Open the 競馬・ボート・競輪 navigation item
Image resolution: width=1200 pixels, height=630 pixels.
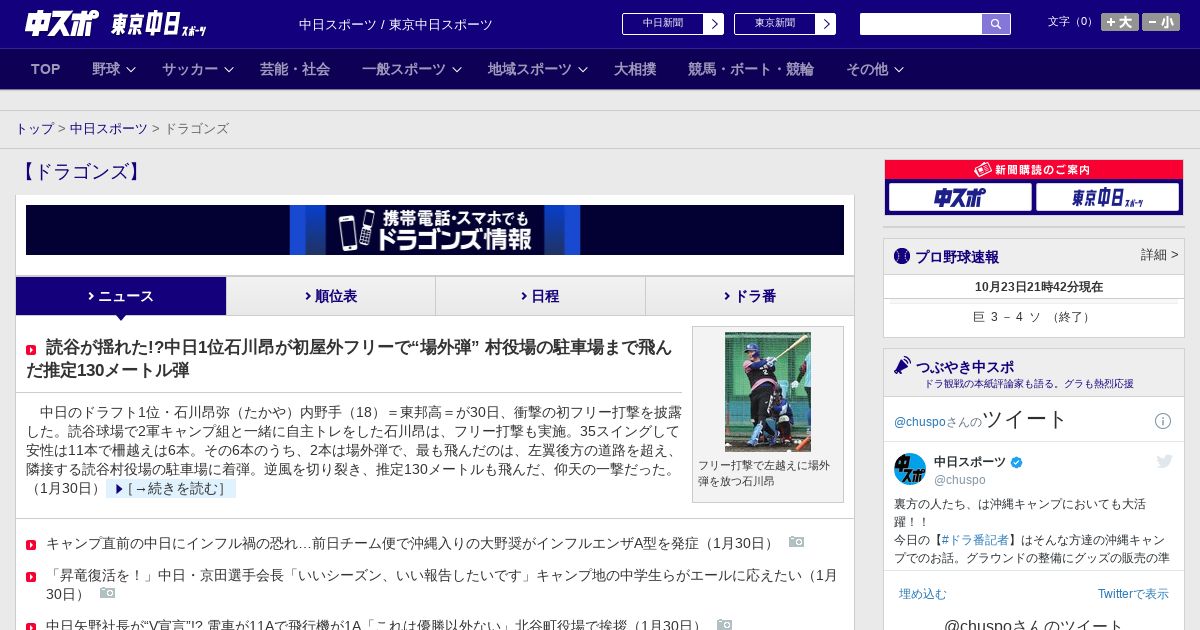pyautogui.click(x=751, y=69)
